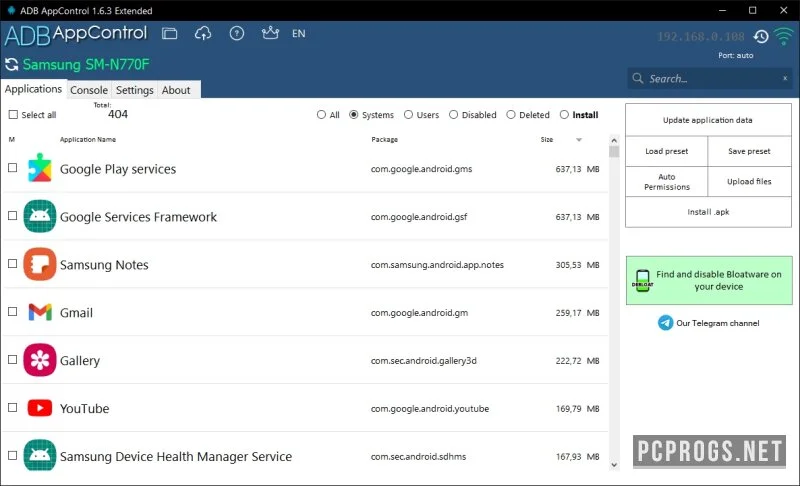Image resolution: width=800 pixels, height=486 pixels.
Task: Click the Telegram logo icon
Action: click(x=665, y=323)
